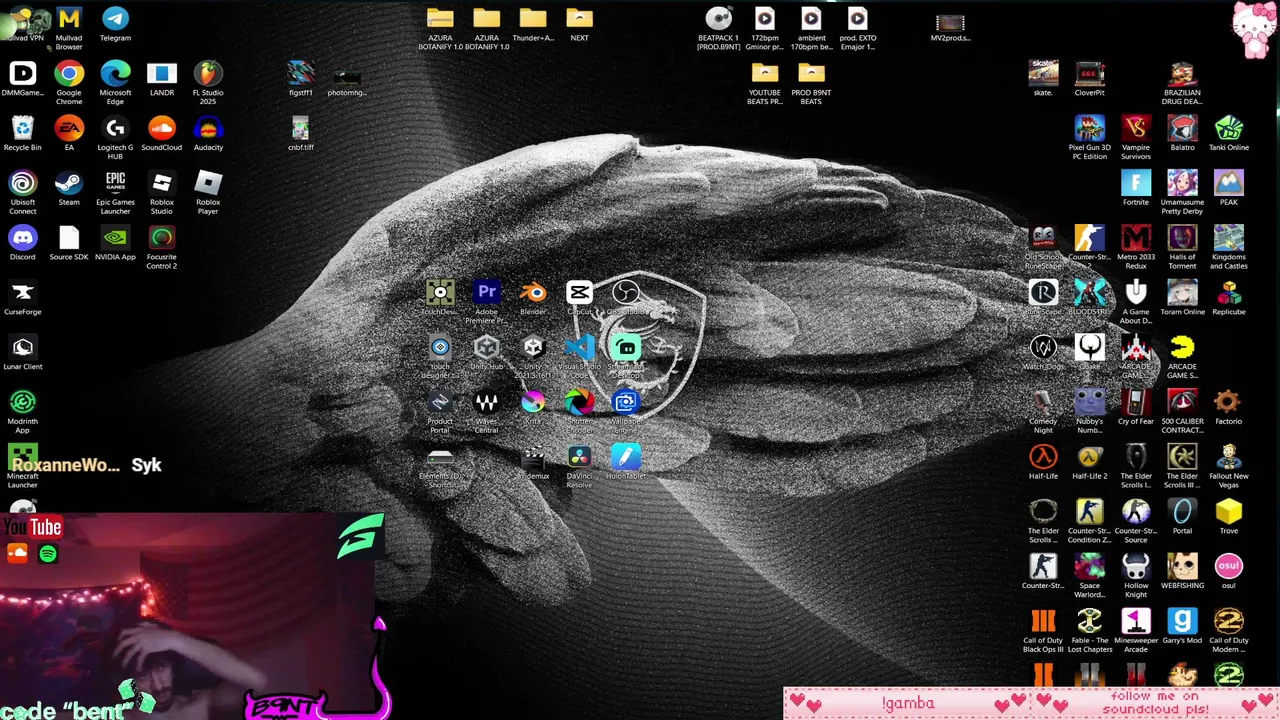Open the Telegram desktop shortcut
This screenshot has height=720, width=1280.
coord(115,19)
